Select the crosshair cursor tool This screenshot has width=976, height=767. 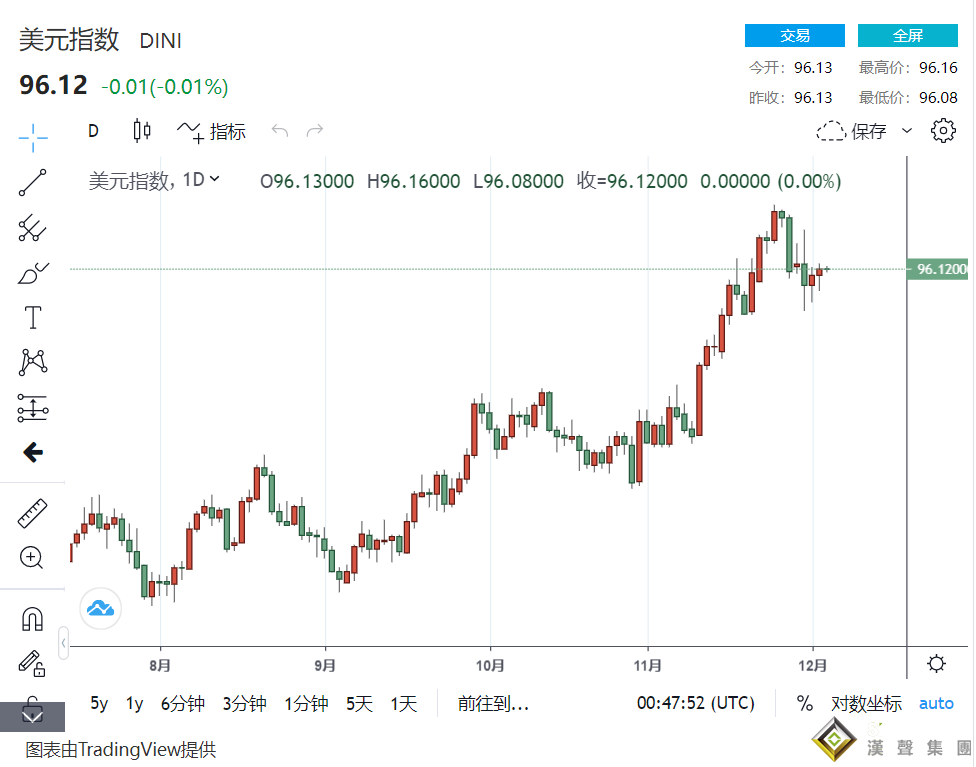[33, 137]
